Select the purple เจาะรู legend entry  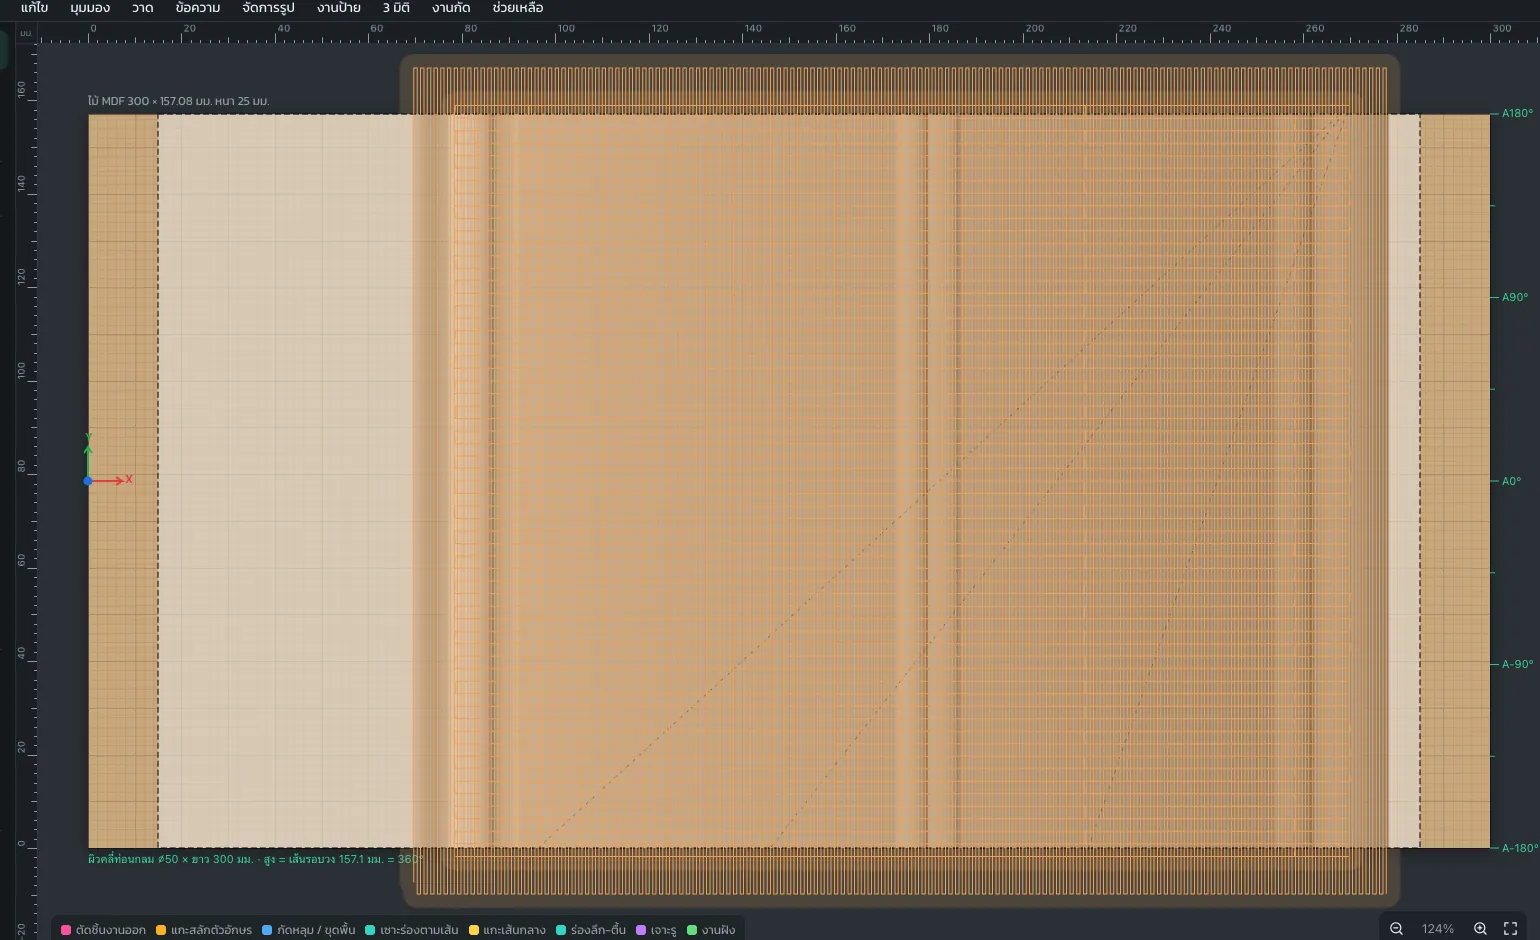(x=656, y=930)
